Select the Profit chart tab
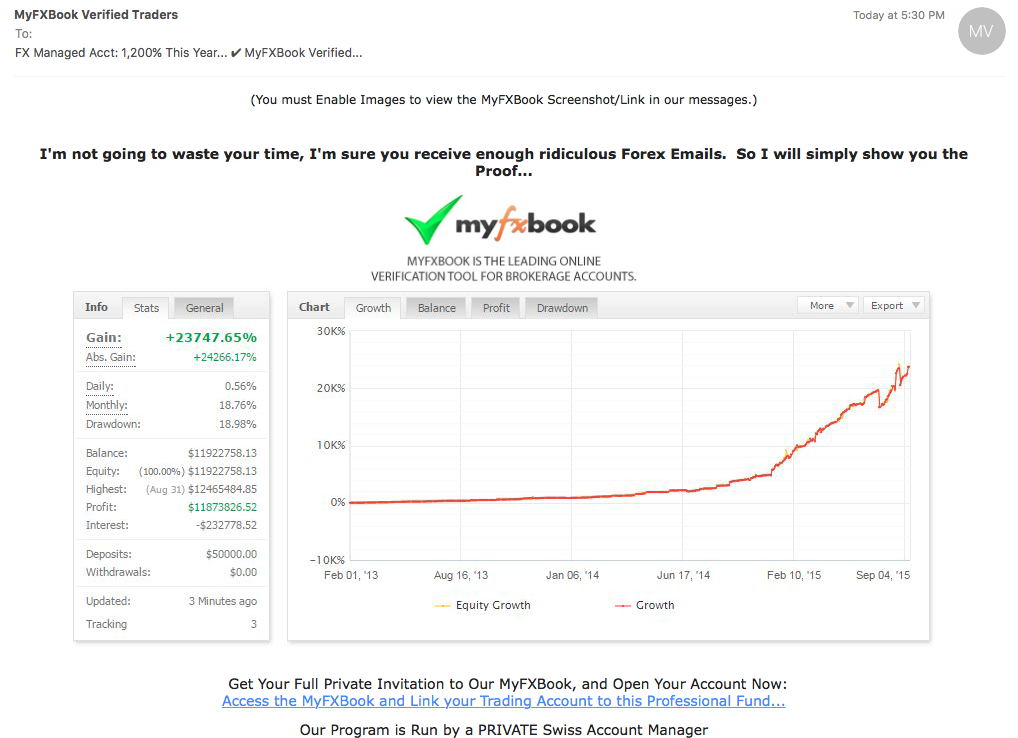 click(496, 308)
